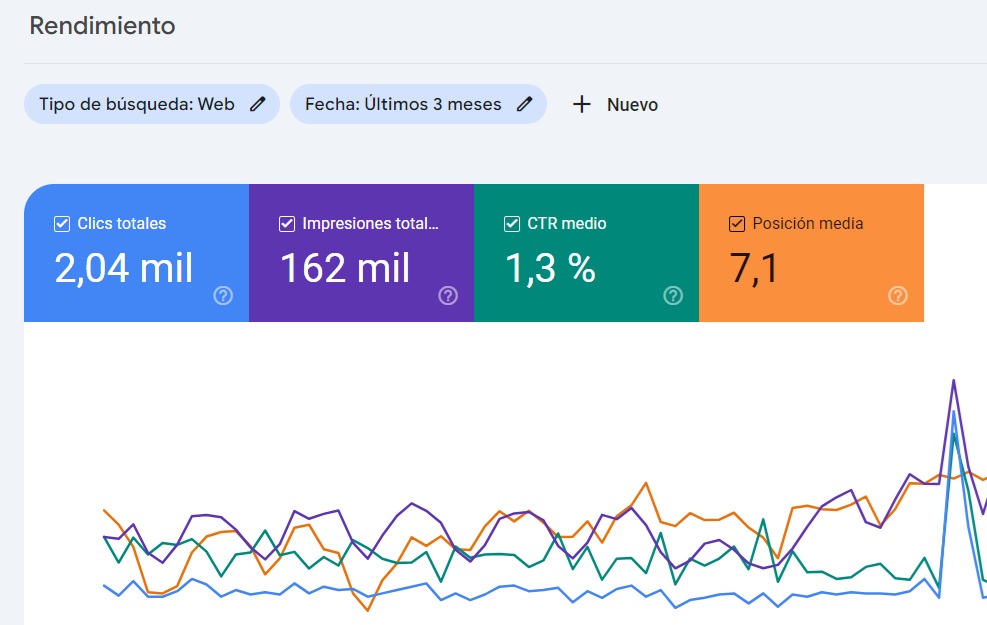Select the 162 mil impressions value
This screenshot has width=987, height=625.
(x=345, y=268)
